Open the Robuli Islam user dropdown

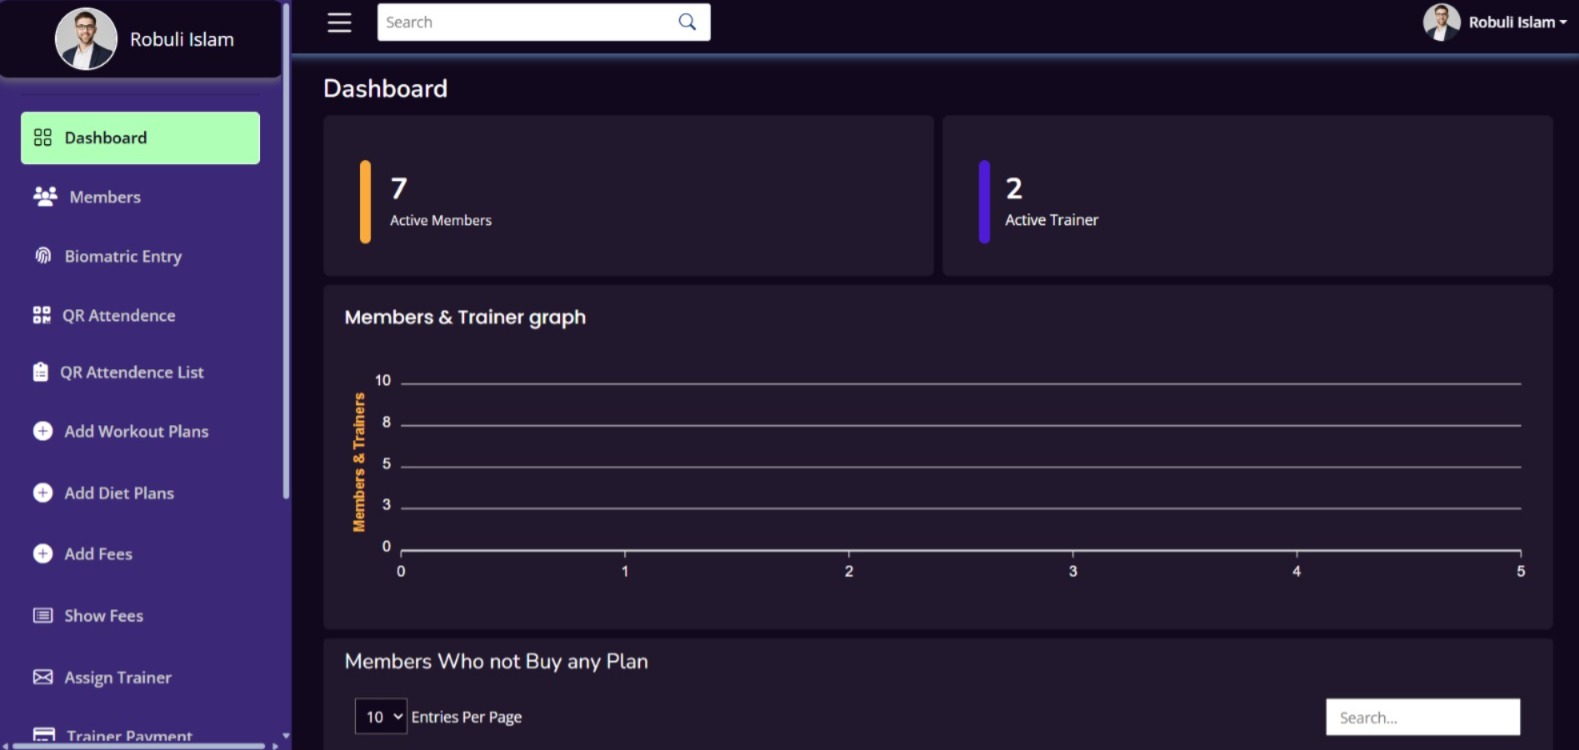click(1495, 22)
